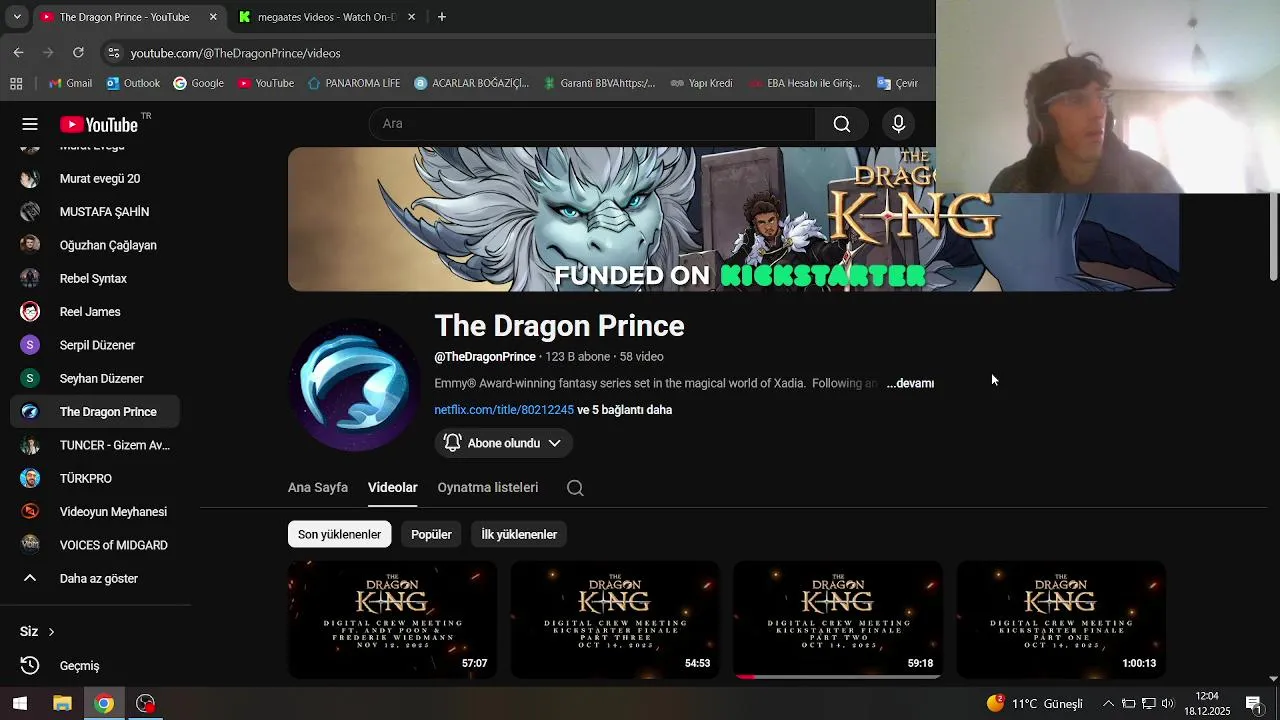Show hidden system tray icons

(x=1108, y=704)
